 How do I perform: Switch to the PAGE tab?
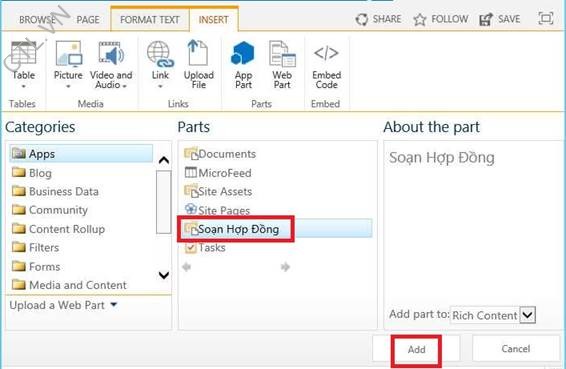[x=88, y=19]
